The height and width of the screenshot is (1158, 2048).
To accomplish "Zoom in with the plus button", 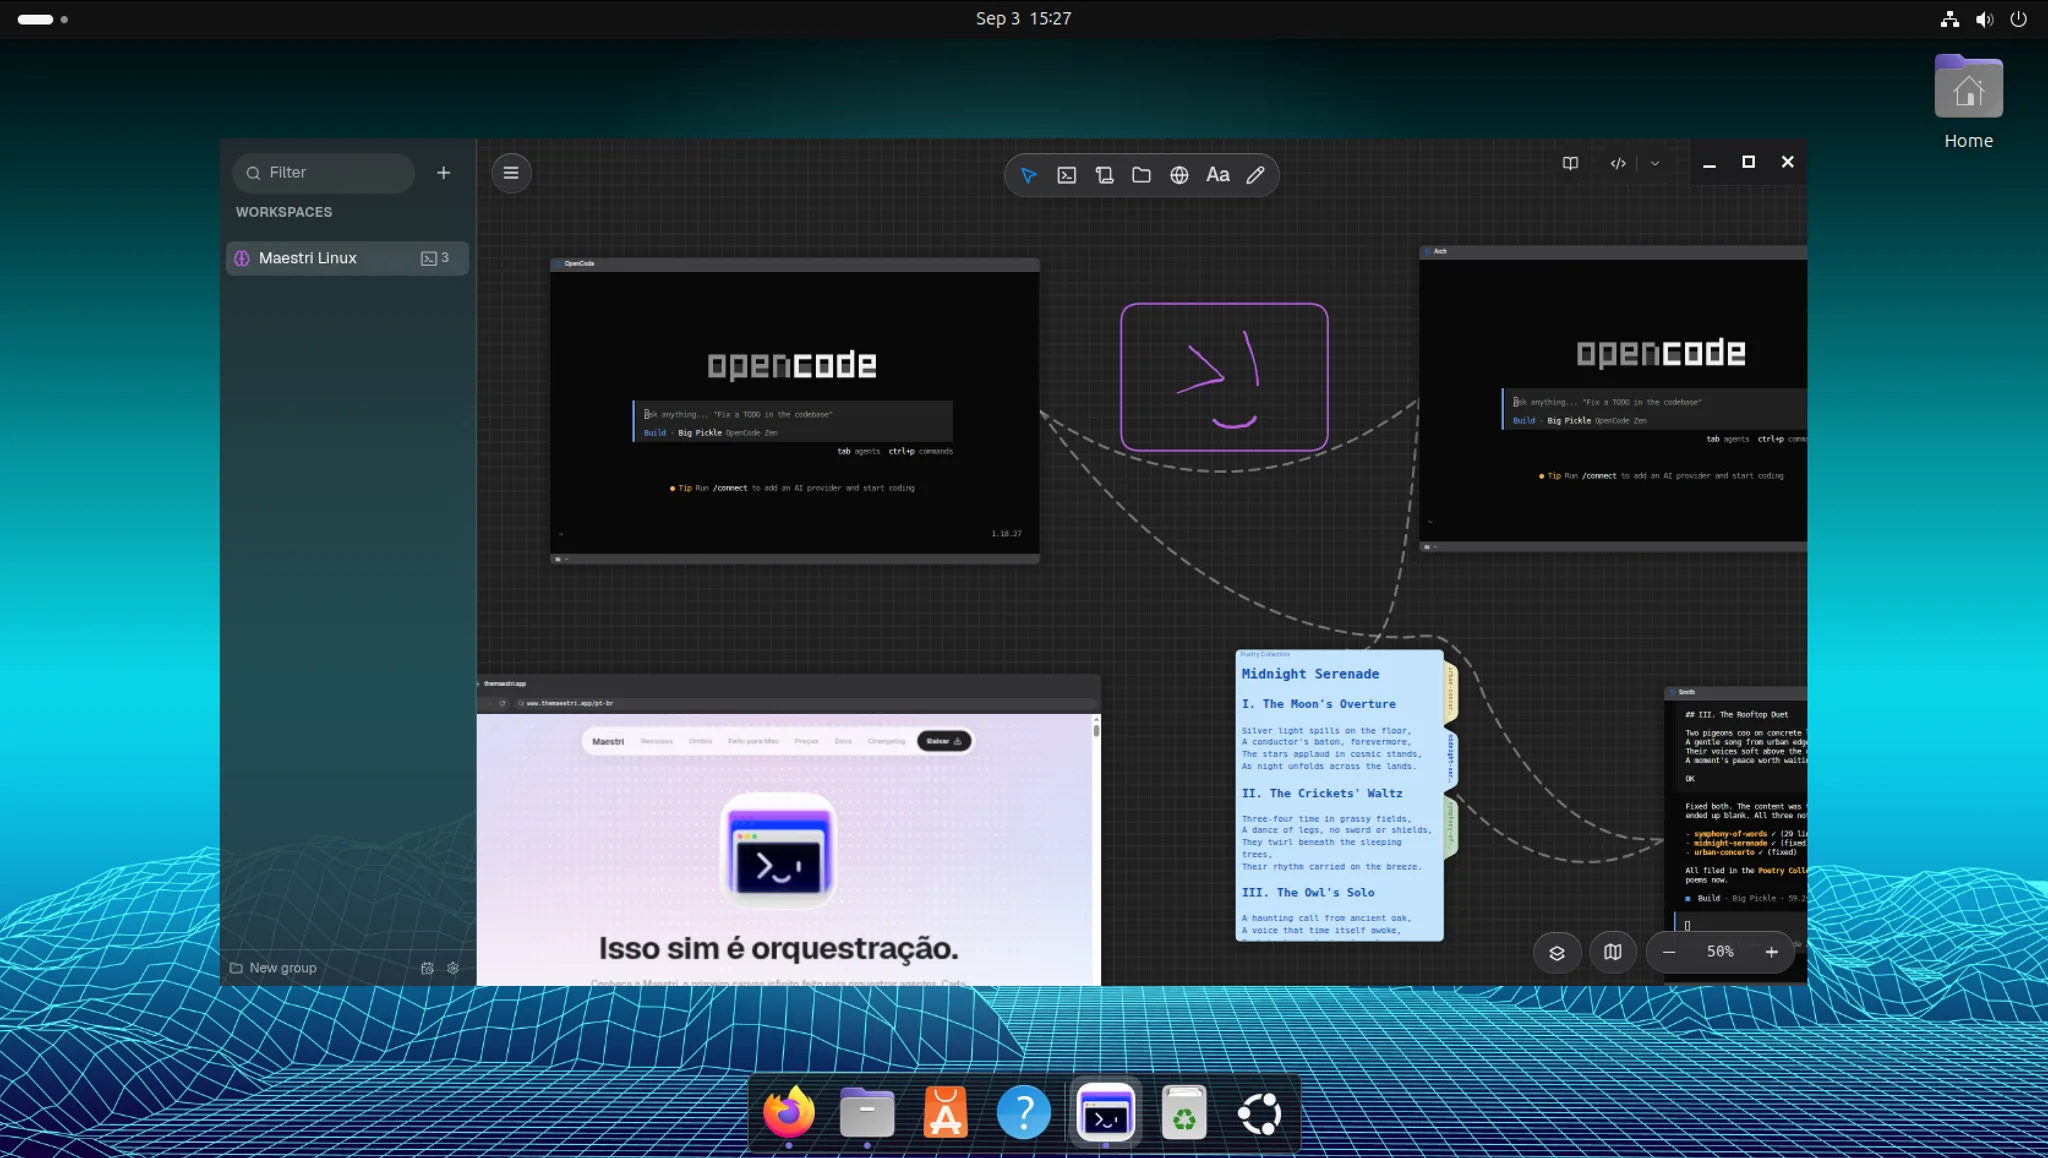I will [1771, 952].
